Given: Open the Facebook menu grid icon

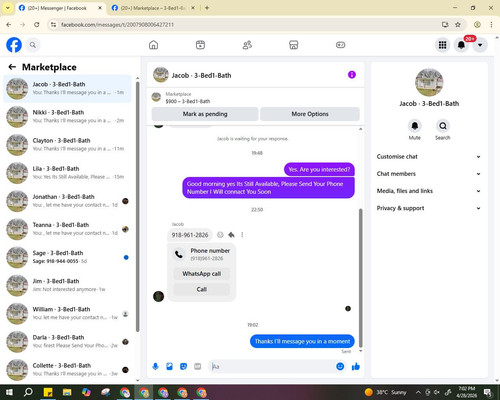Looking at the screenshot, I should 442,45.
